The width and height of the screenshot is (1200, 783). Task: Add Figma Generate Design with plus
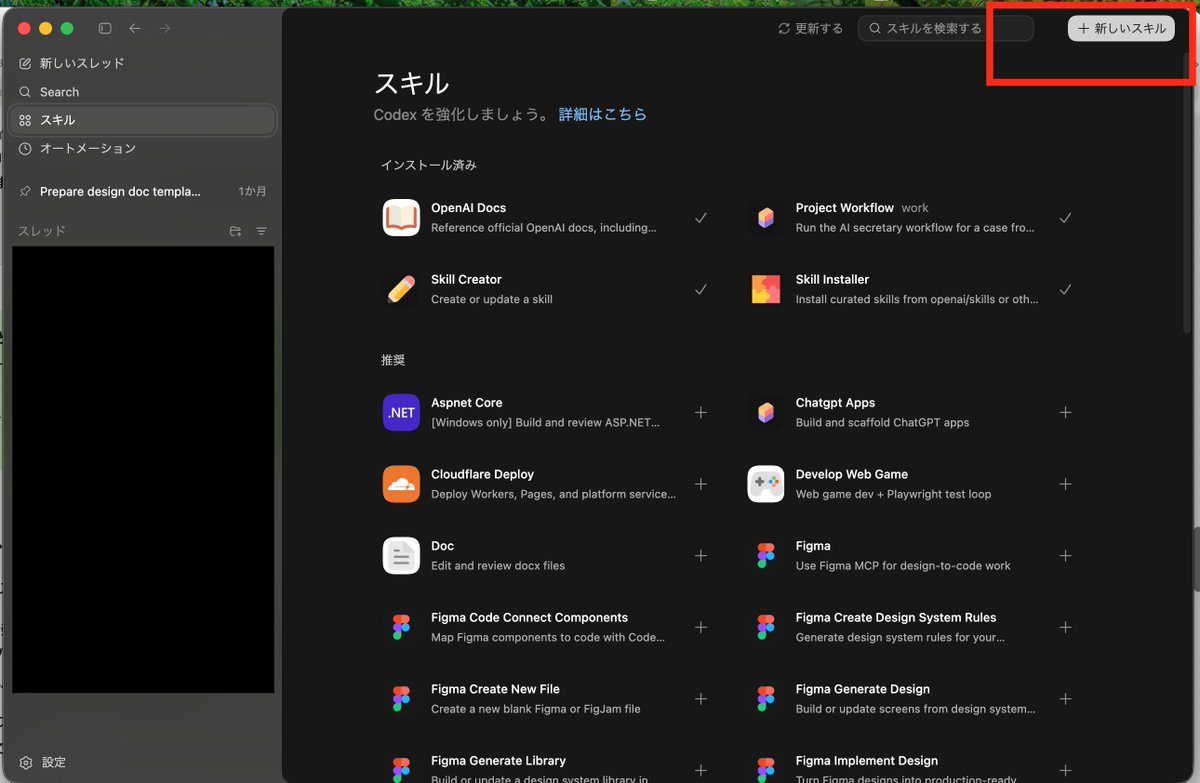1065,699
